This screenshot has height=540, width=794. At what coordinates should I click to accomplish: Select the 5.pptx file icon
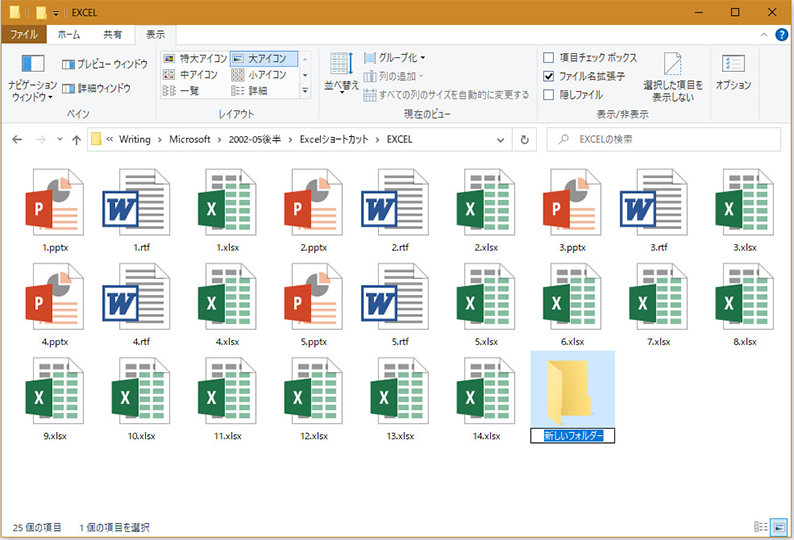coord(313,296)
